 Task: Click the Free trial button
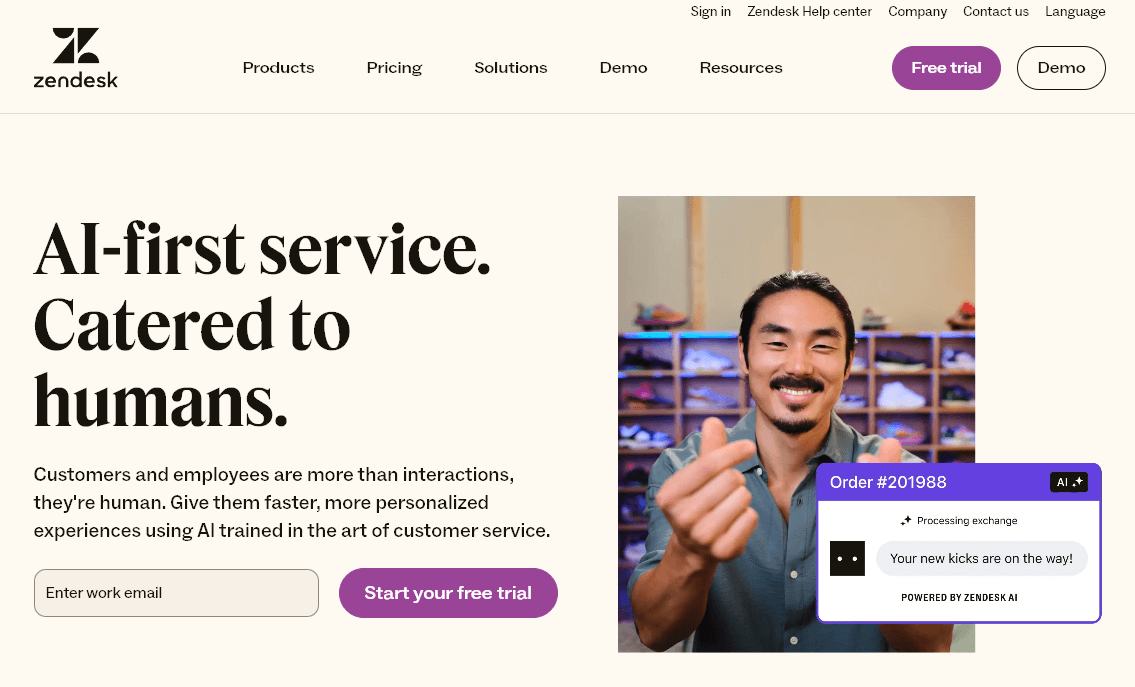pos(945,67)
